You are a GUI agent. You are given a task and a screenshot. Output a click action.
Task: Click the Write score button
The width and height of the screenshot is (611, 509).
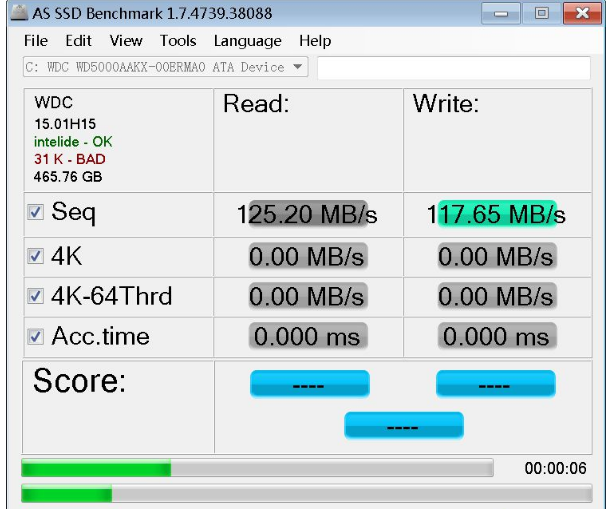click(495, 384)
